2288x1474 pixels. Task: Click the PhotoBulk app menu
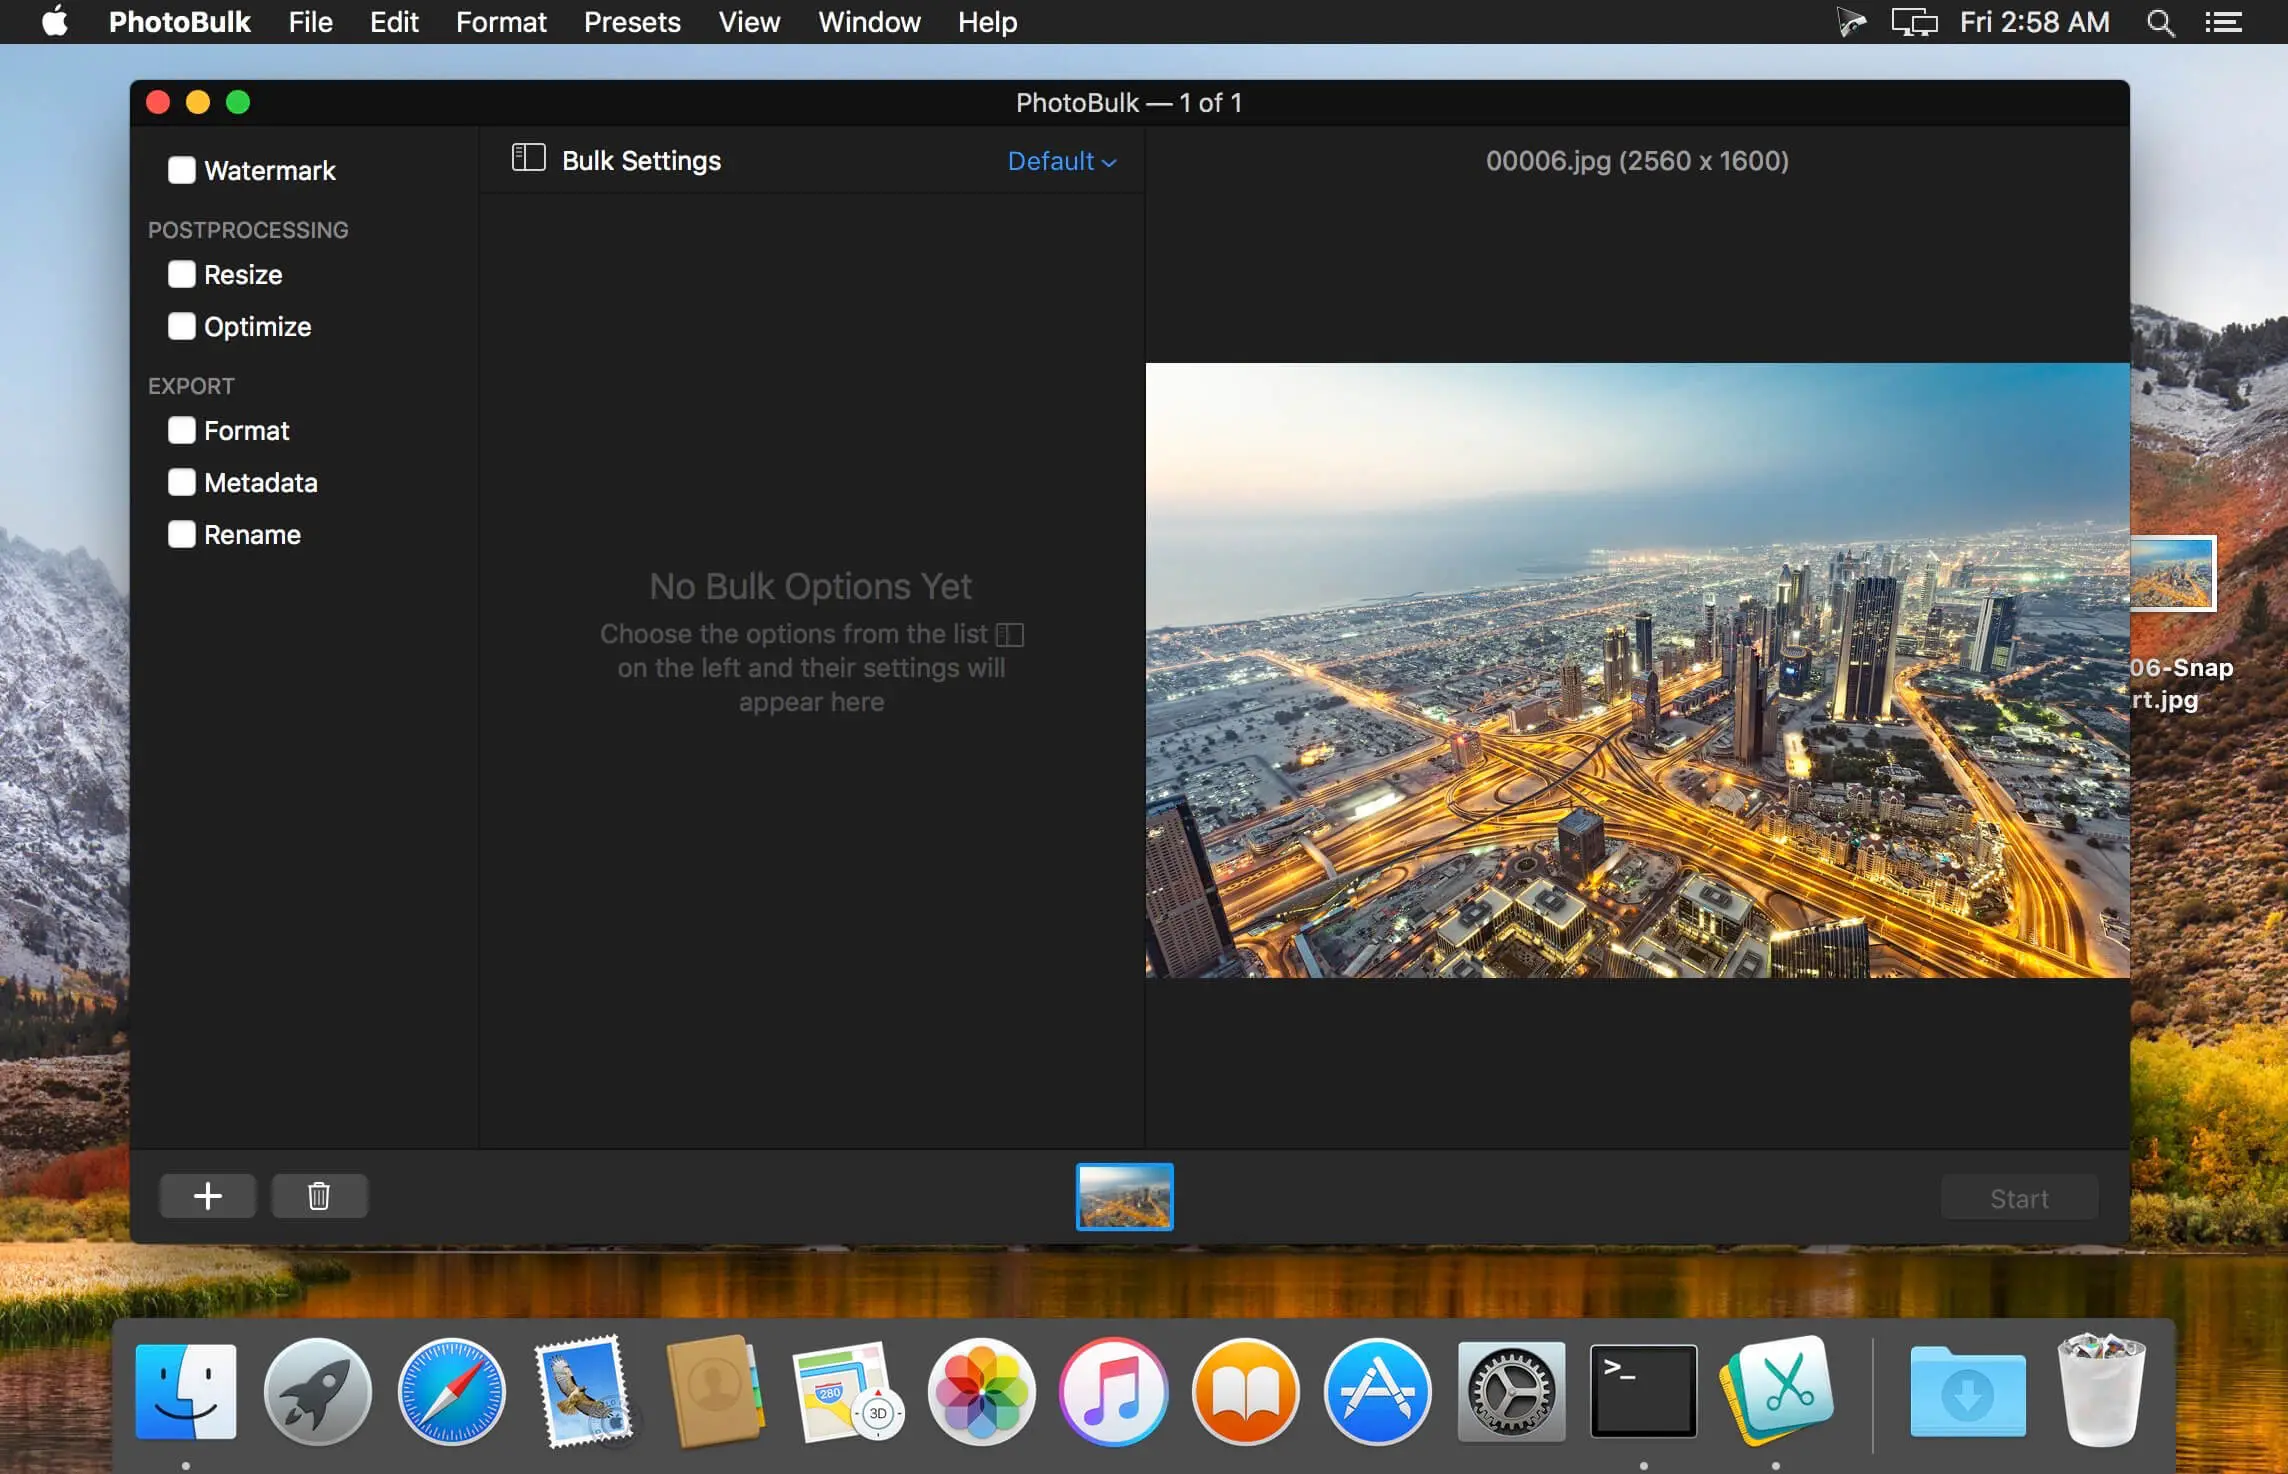[180, 22]
